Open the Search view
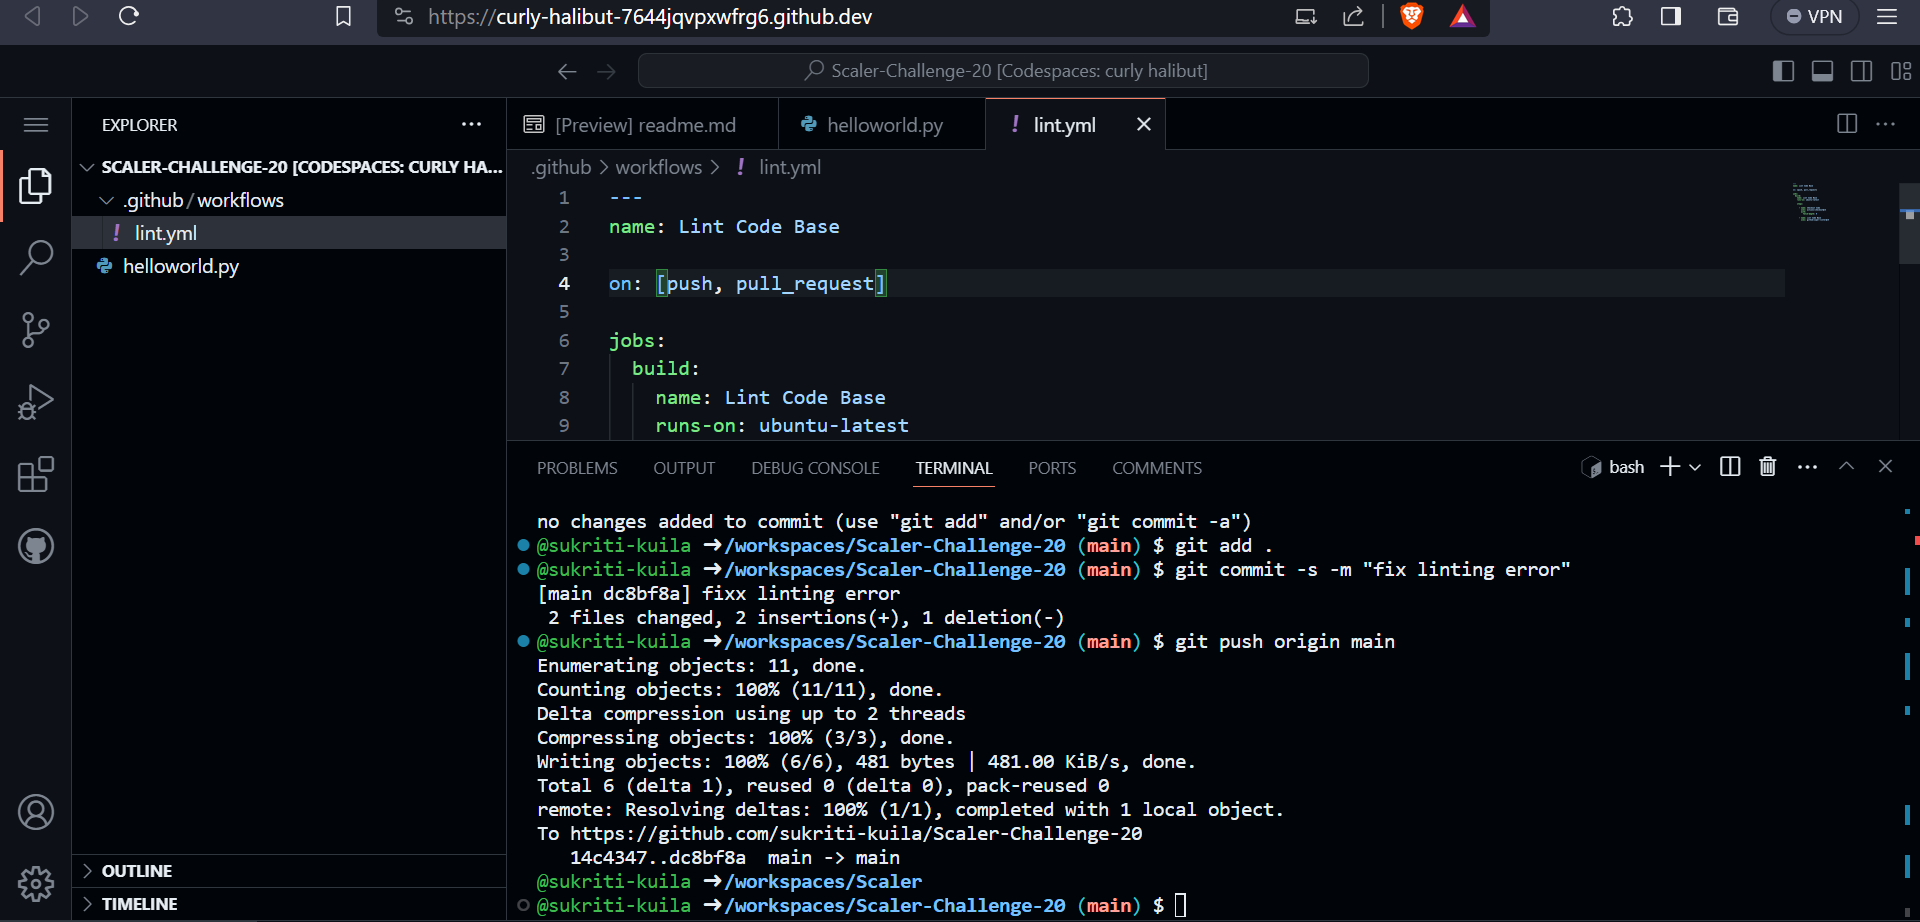The image size is (1920, 922). pos(36,257)
